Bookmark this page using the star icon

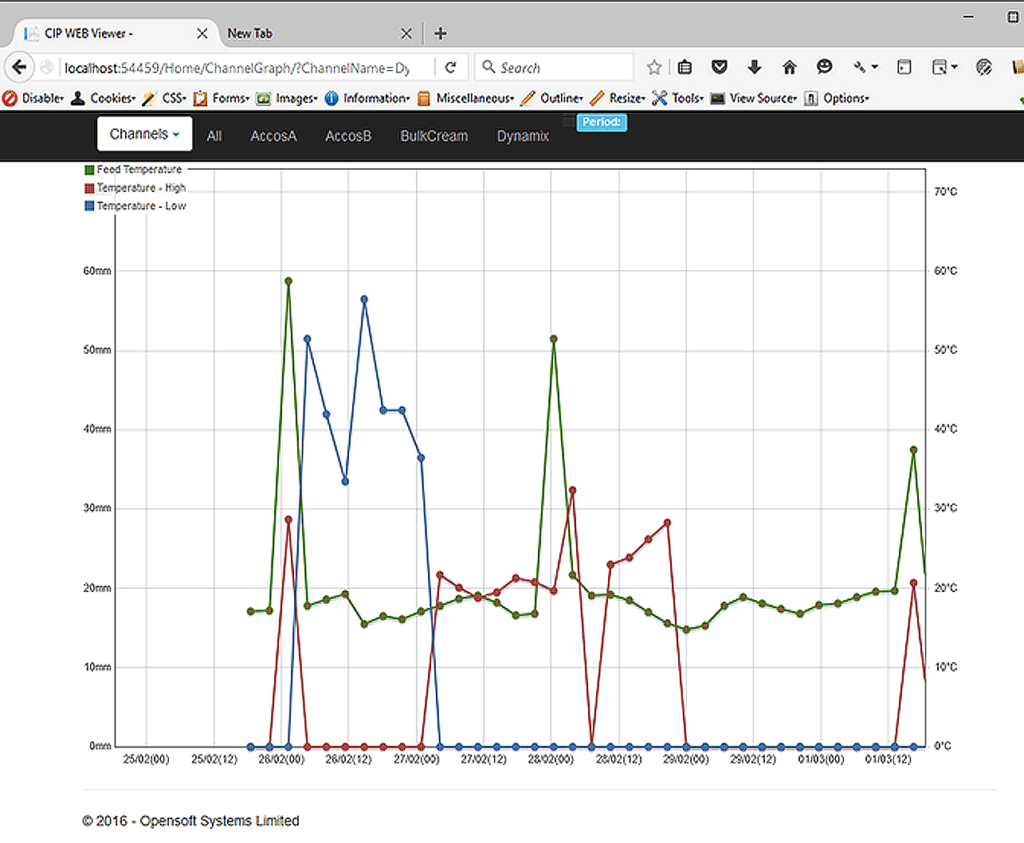pos(653,67)
